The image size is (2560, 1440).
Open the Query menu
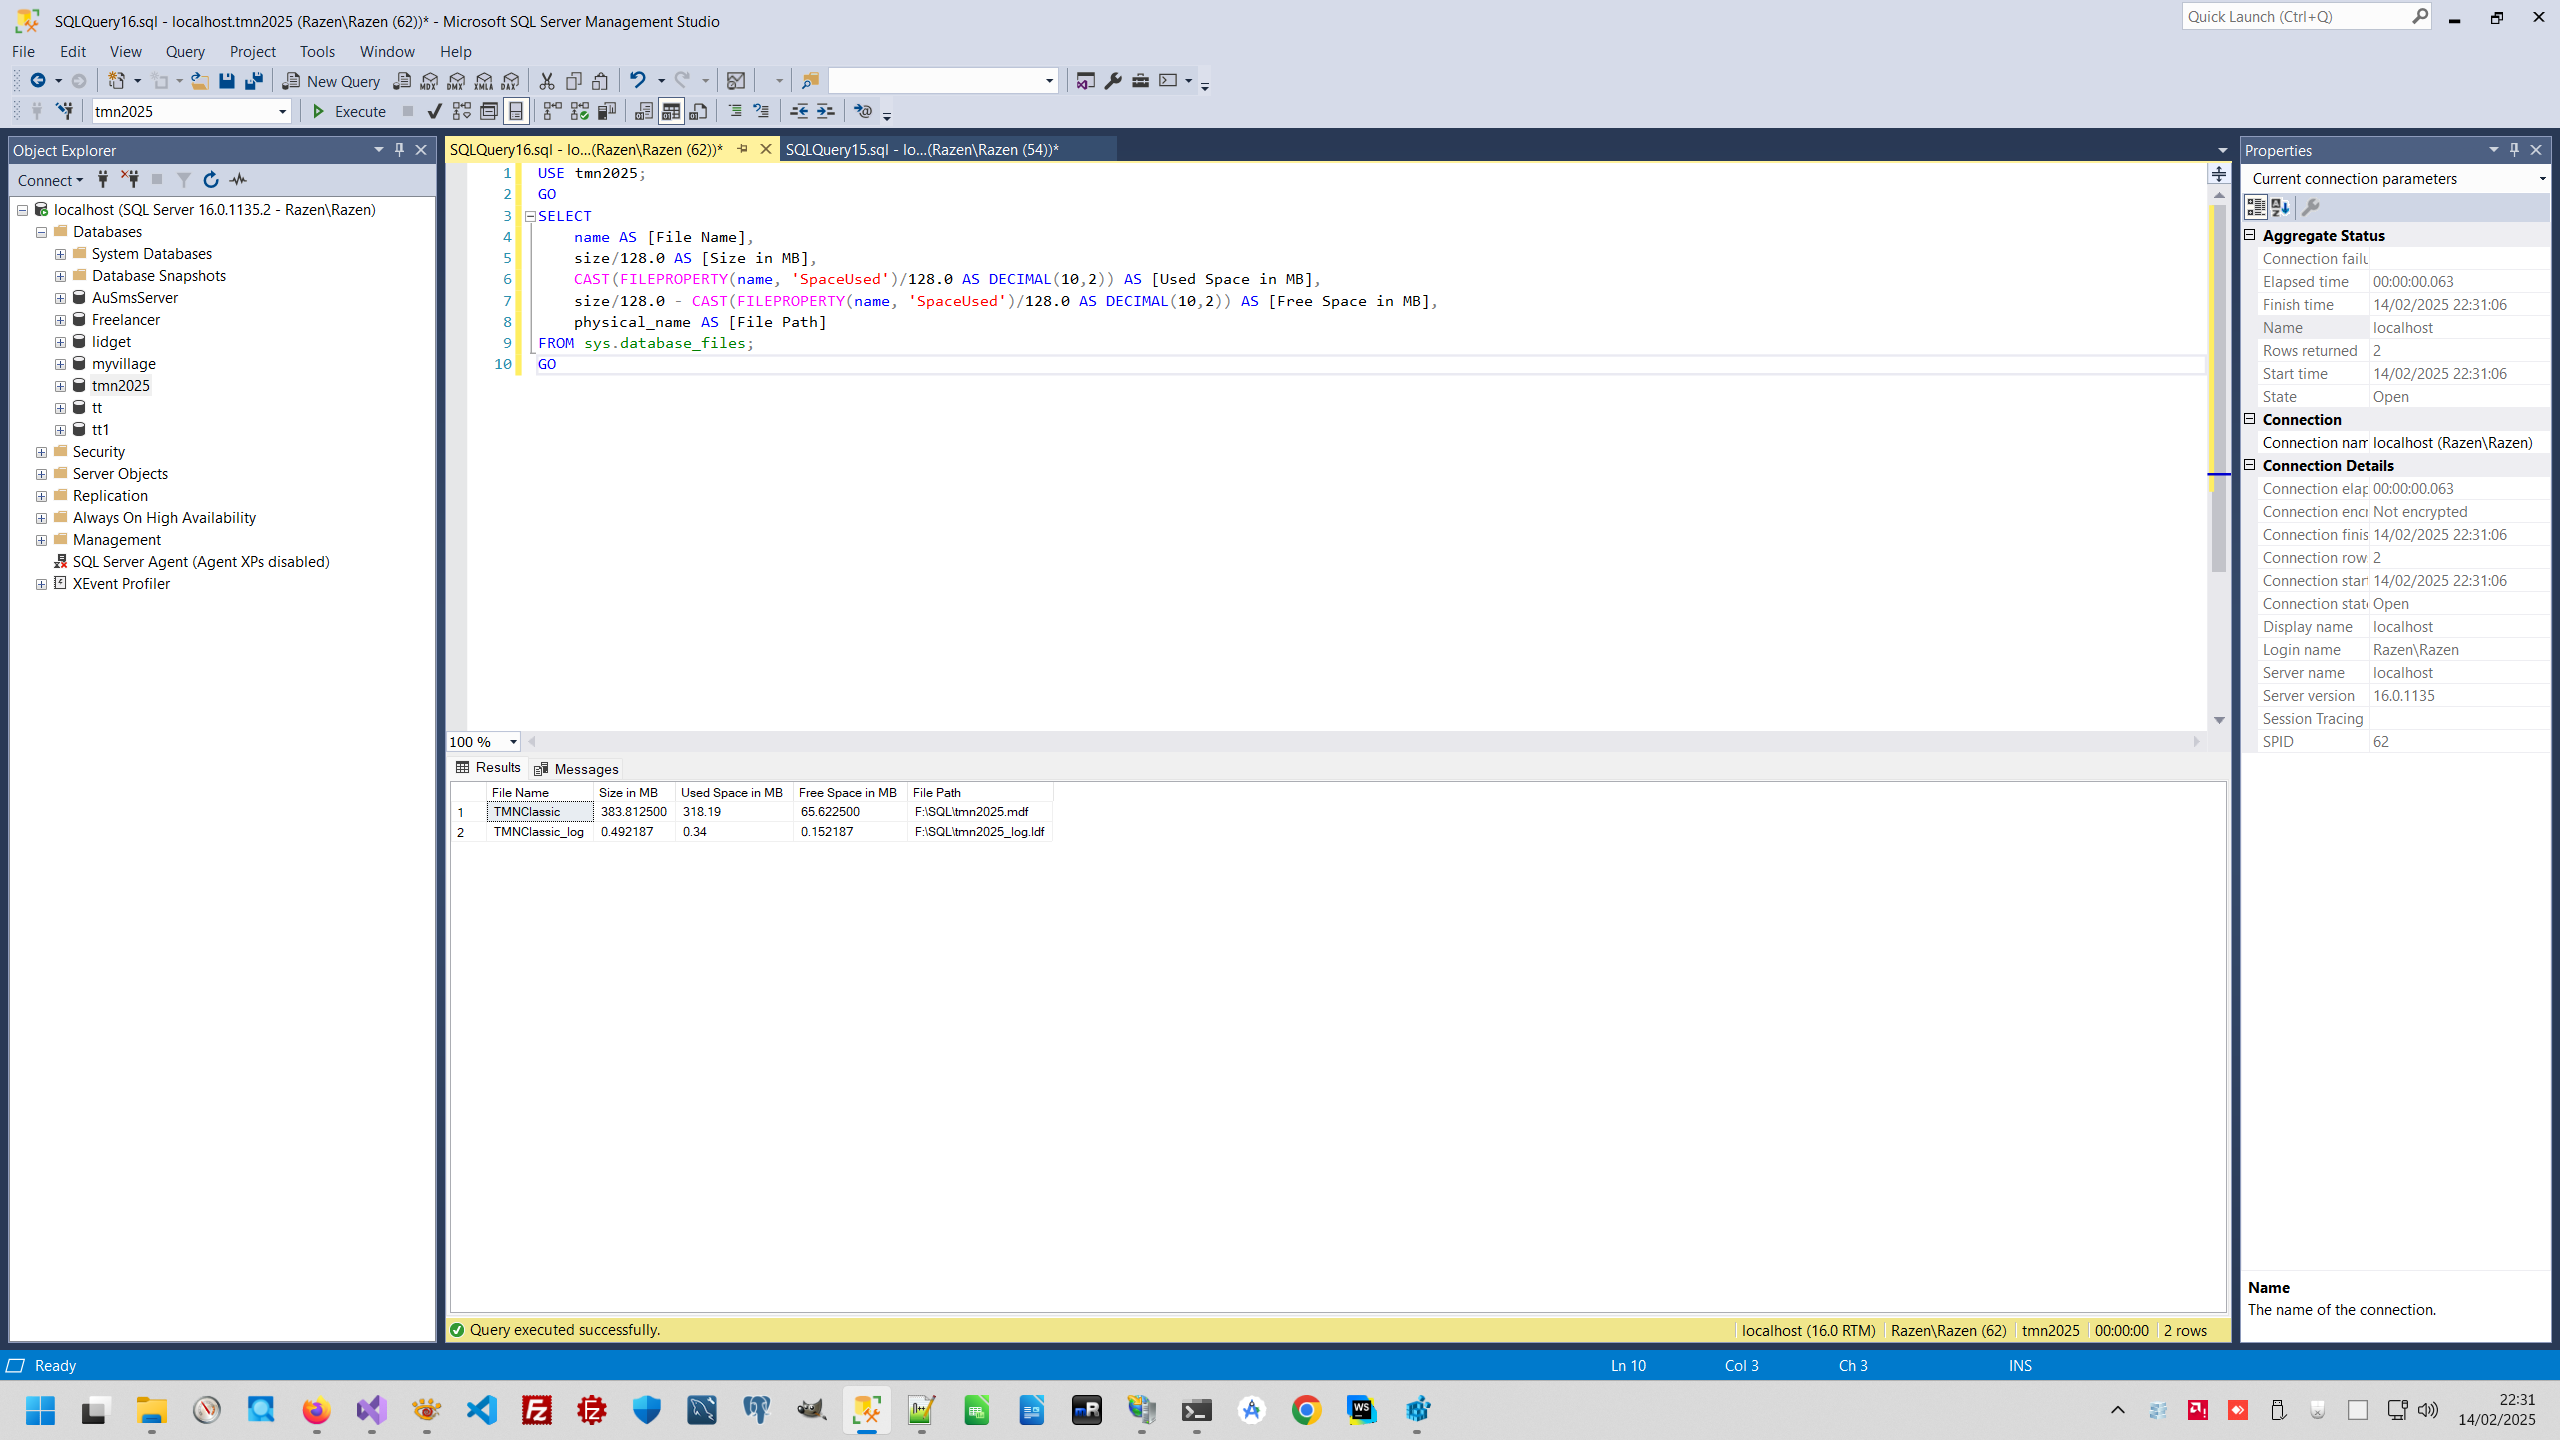(185, 52)
